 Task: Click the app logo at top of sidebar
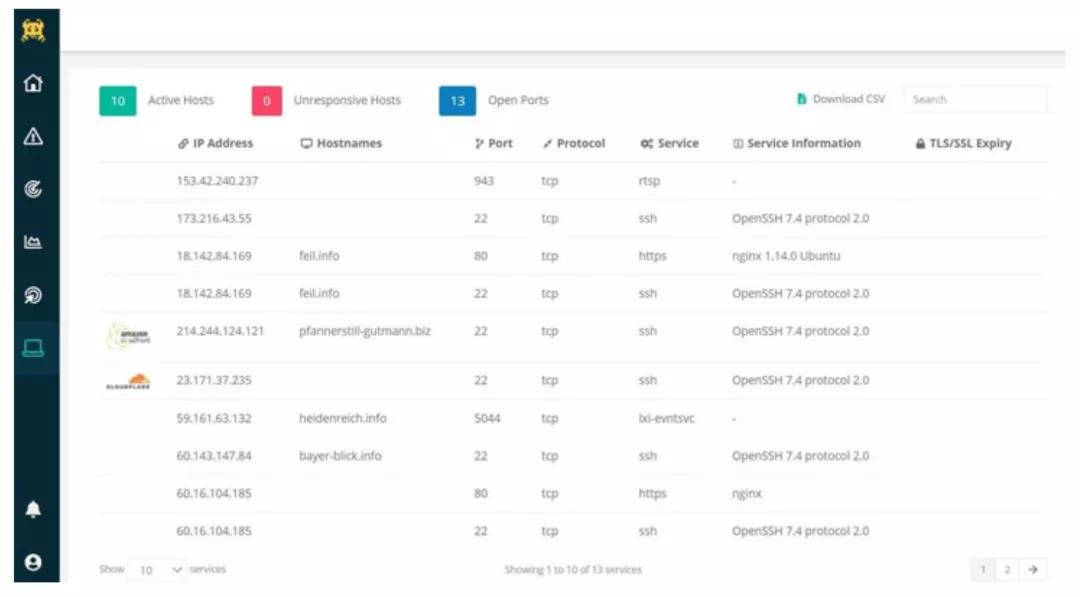point(33,30)
